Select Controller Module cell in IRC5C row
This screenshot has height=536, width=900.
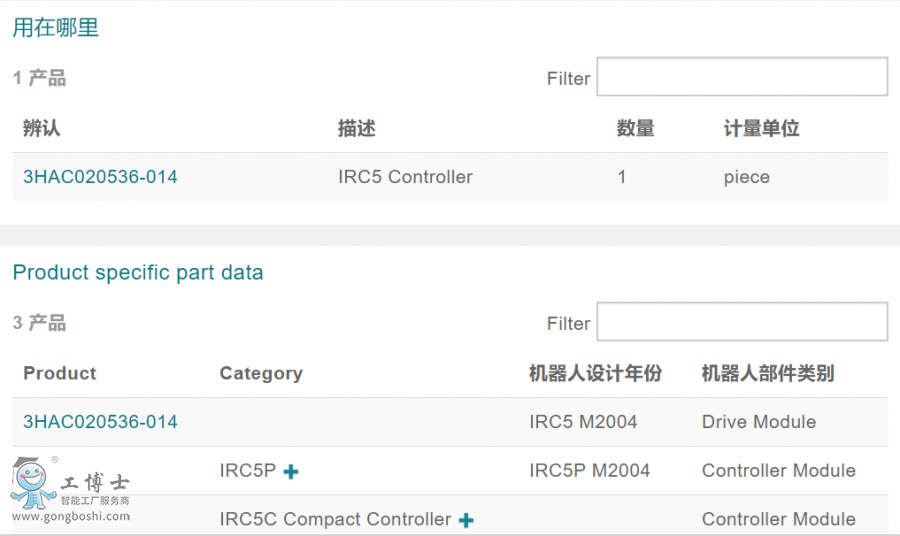click(x=779, y=519)
